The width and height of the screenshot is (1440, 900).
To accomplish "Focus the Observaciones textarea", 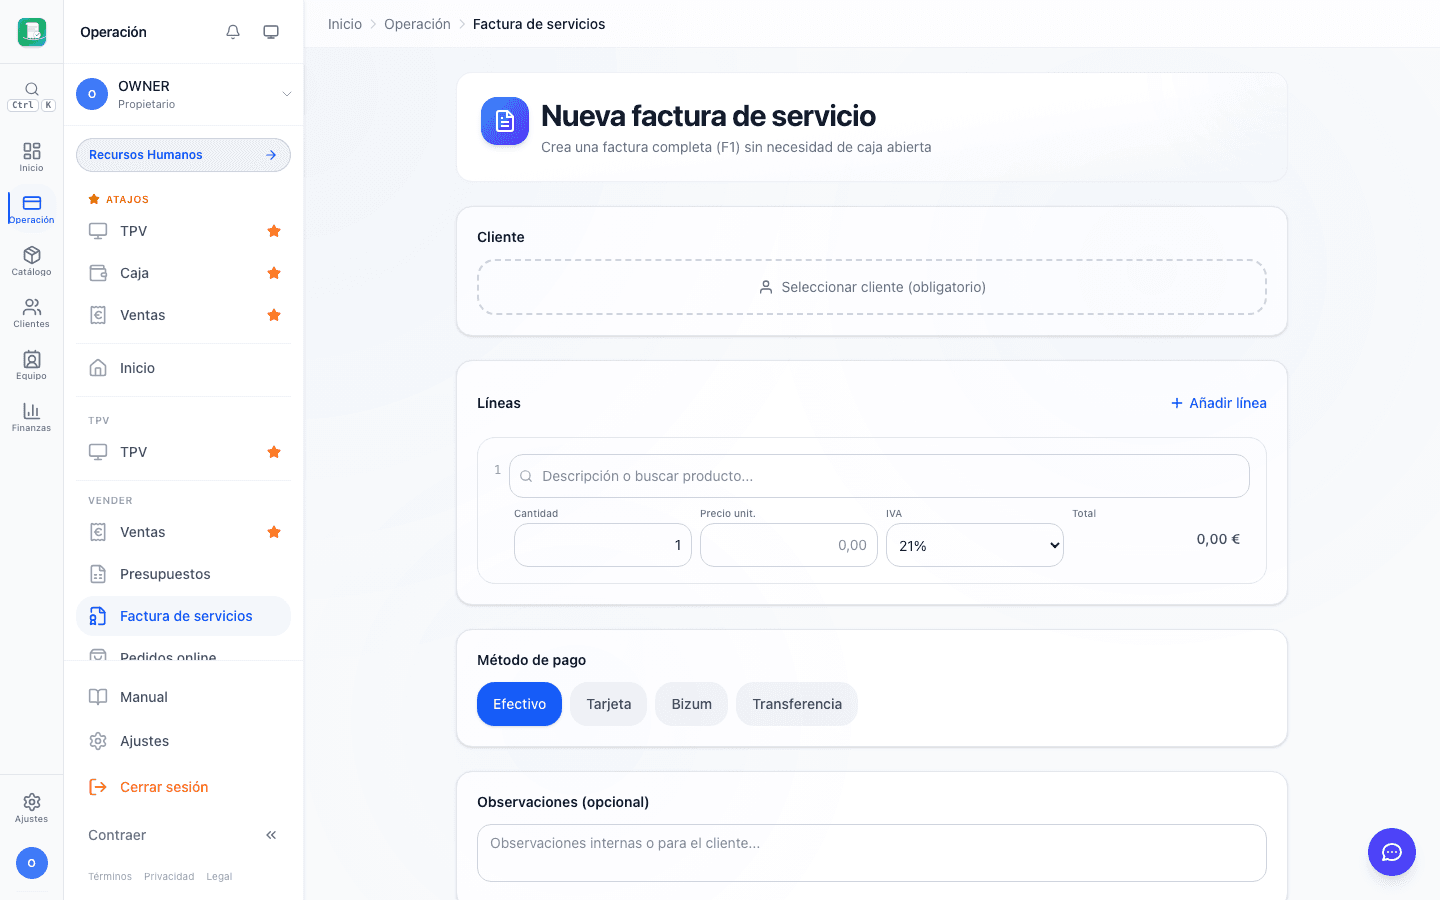I will [x=872, y=853].
